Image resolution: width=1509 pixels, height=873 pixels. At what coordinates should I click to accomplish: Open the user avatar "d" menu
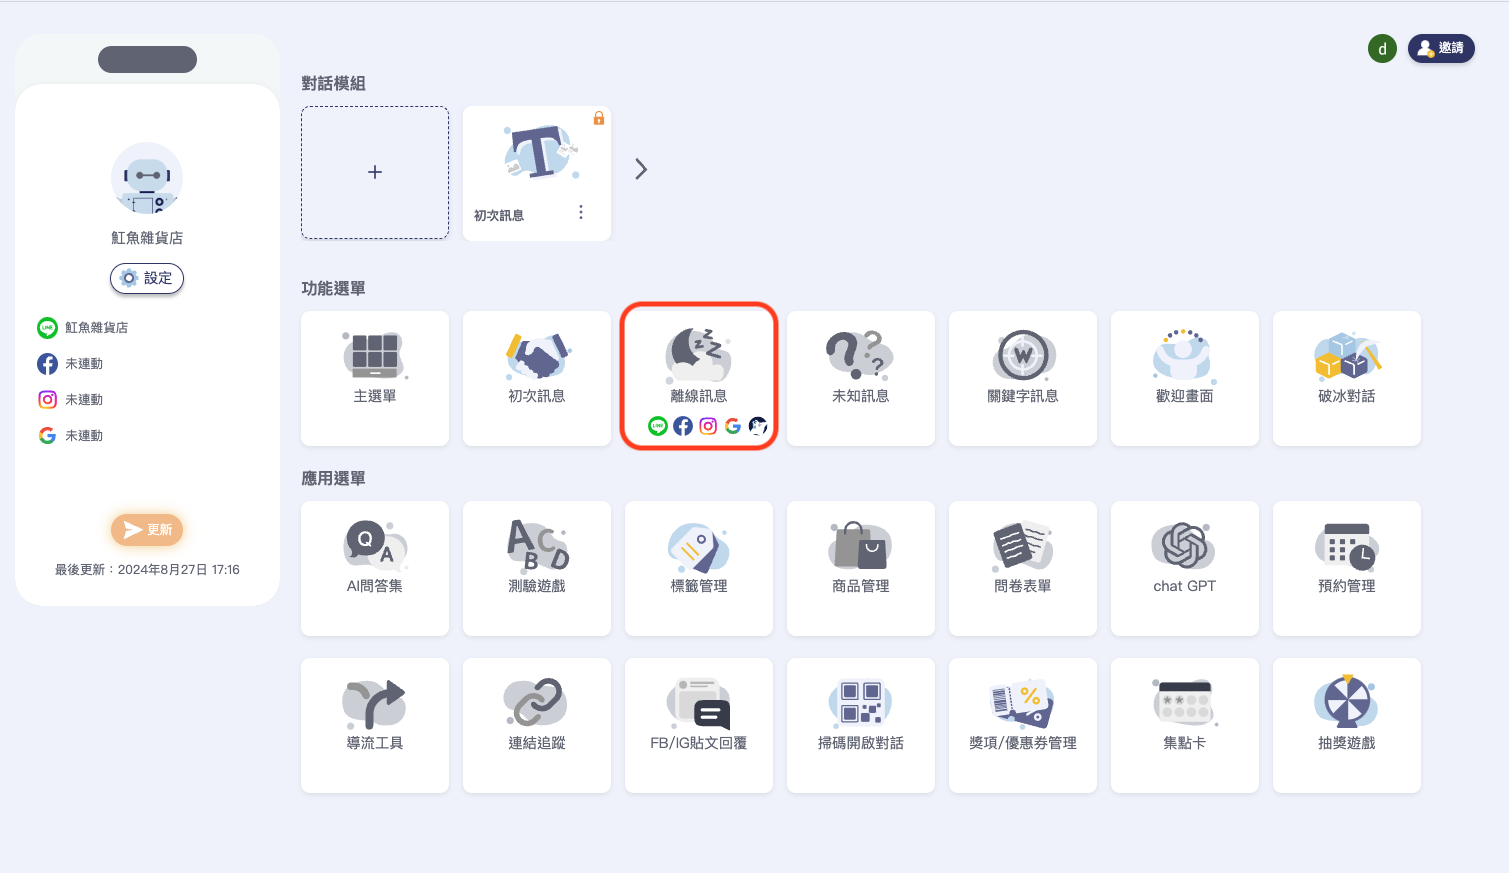(x=1382, y=49)
